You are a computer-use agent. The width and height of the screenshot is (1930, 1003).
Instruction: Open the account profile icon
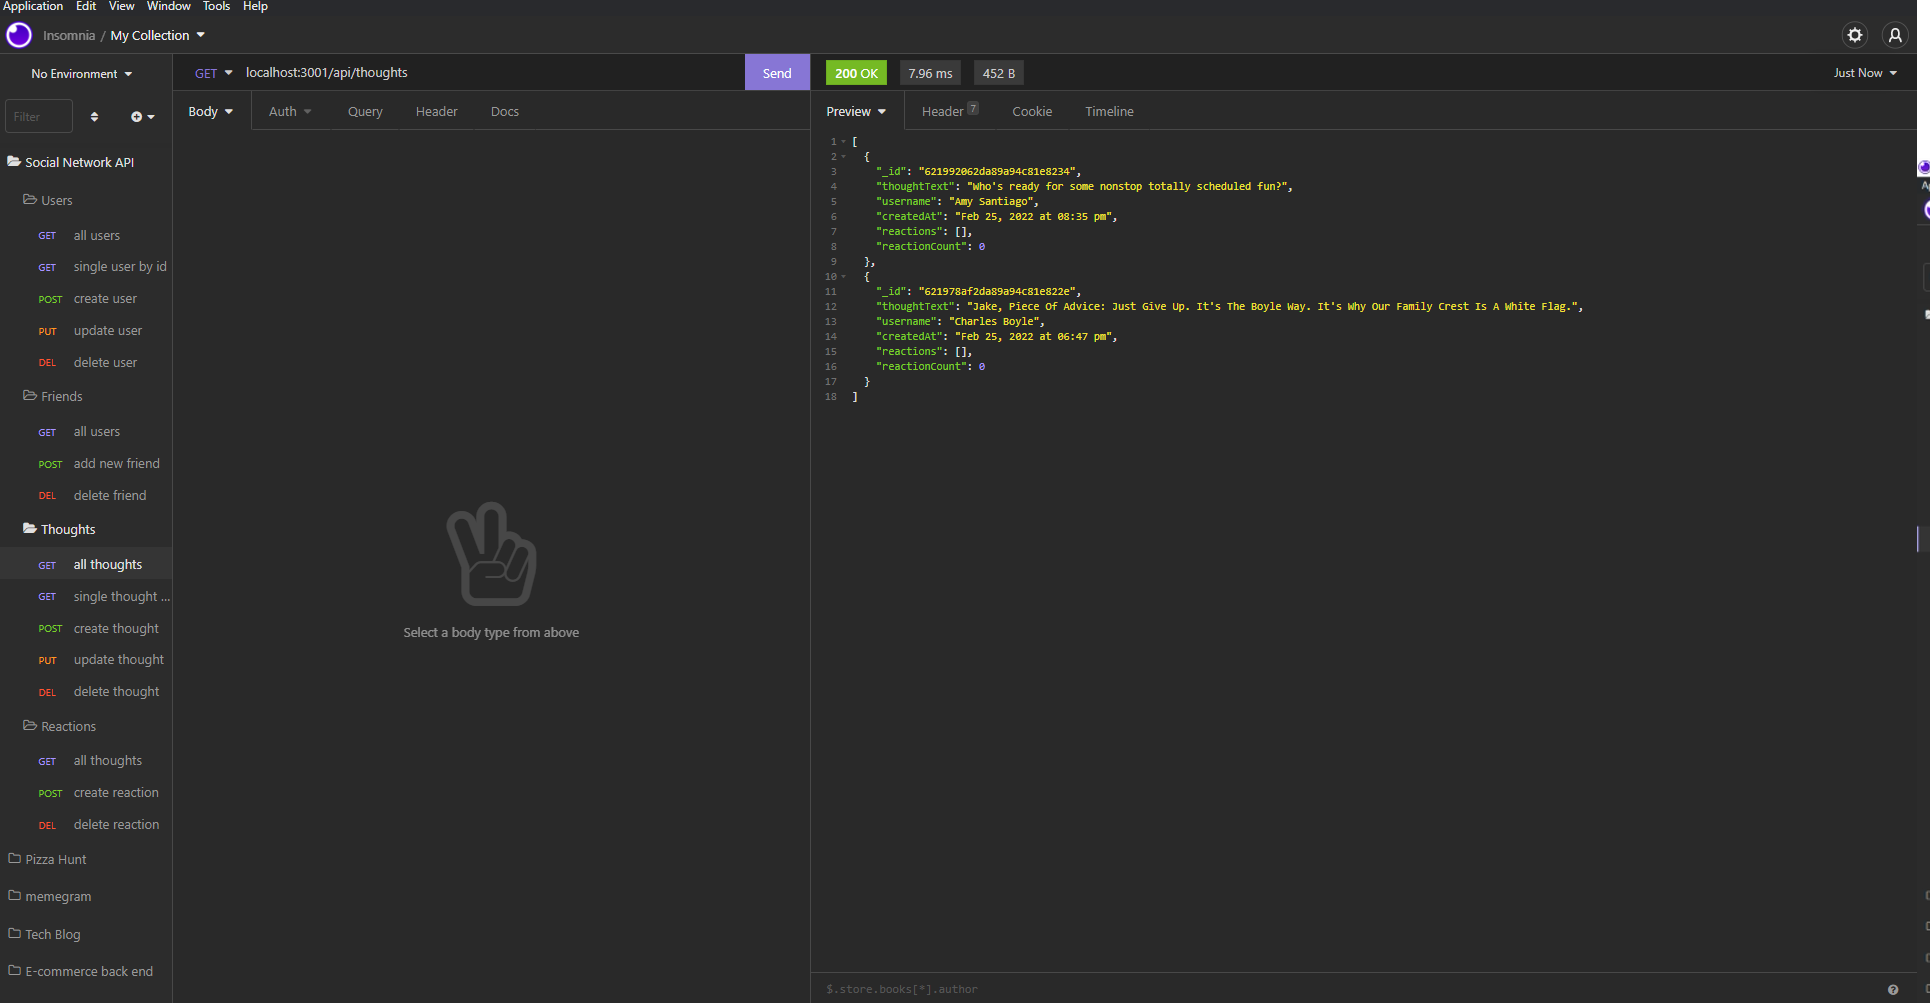[1895, 34]
